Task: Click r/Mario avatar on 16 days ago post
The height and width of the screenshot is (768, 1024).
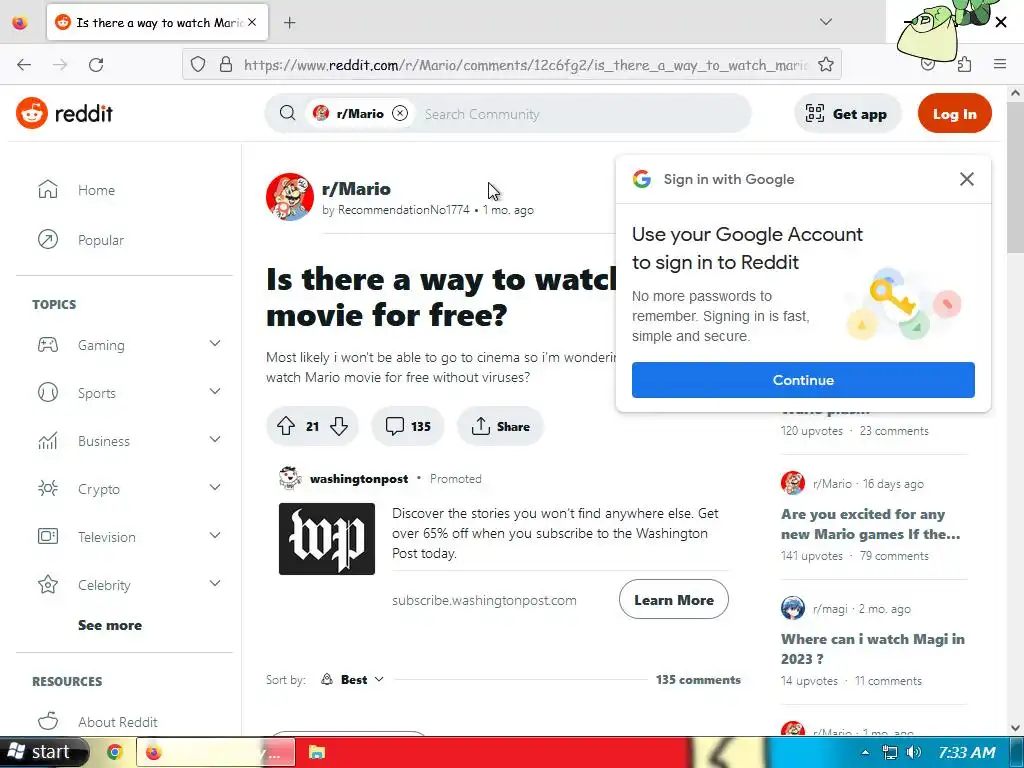Action: (x=793, y=483)
